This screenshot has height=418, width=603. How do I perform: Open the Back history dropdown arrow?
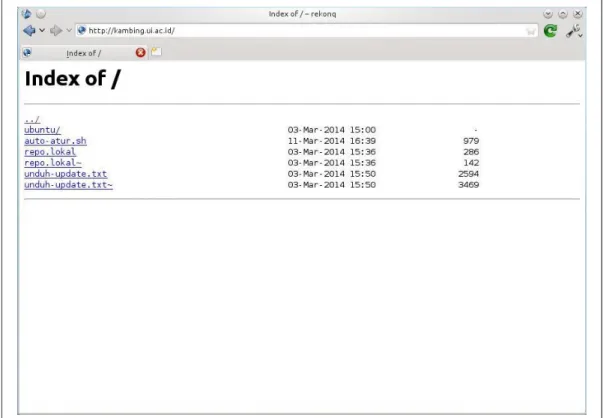(42, 30)
